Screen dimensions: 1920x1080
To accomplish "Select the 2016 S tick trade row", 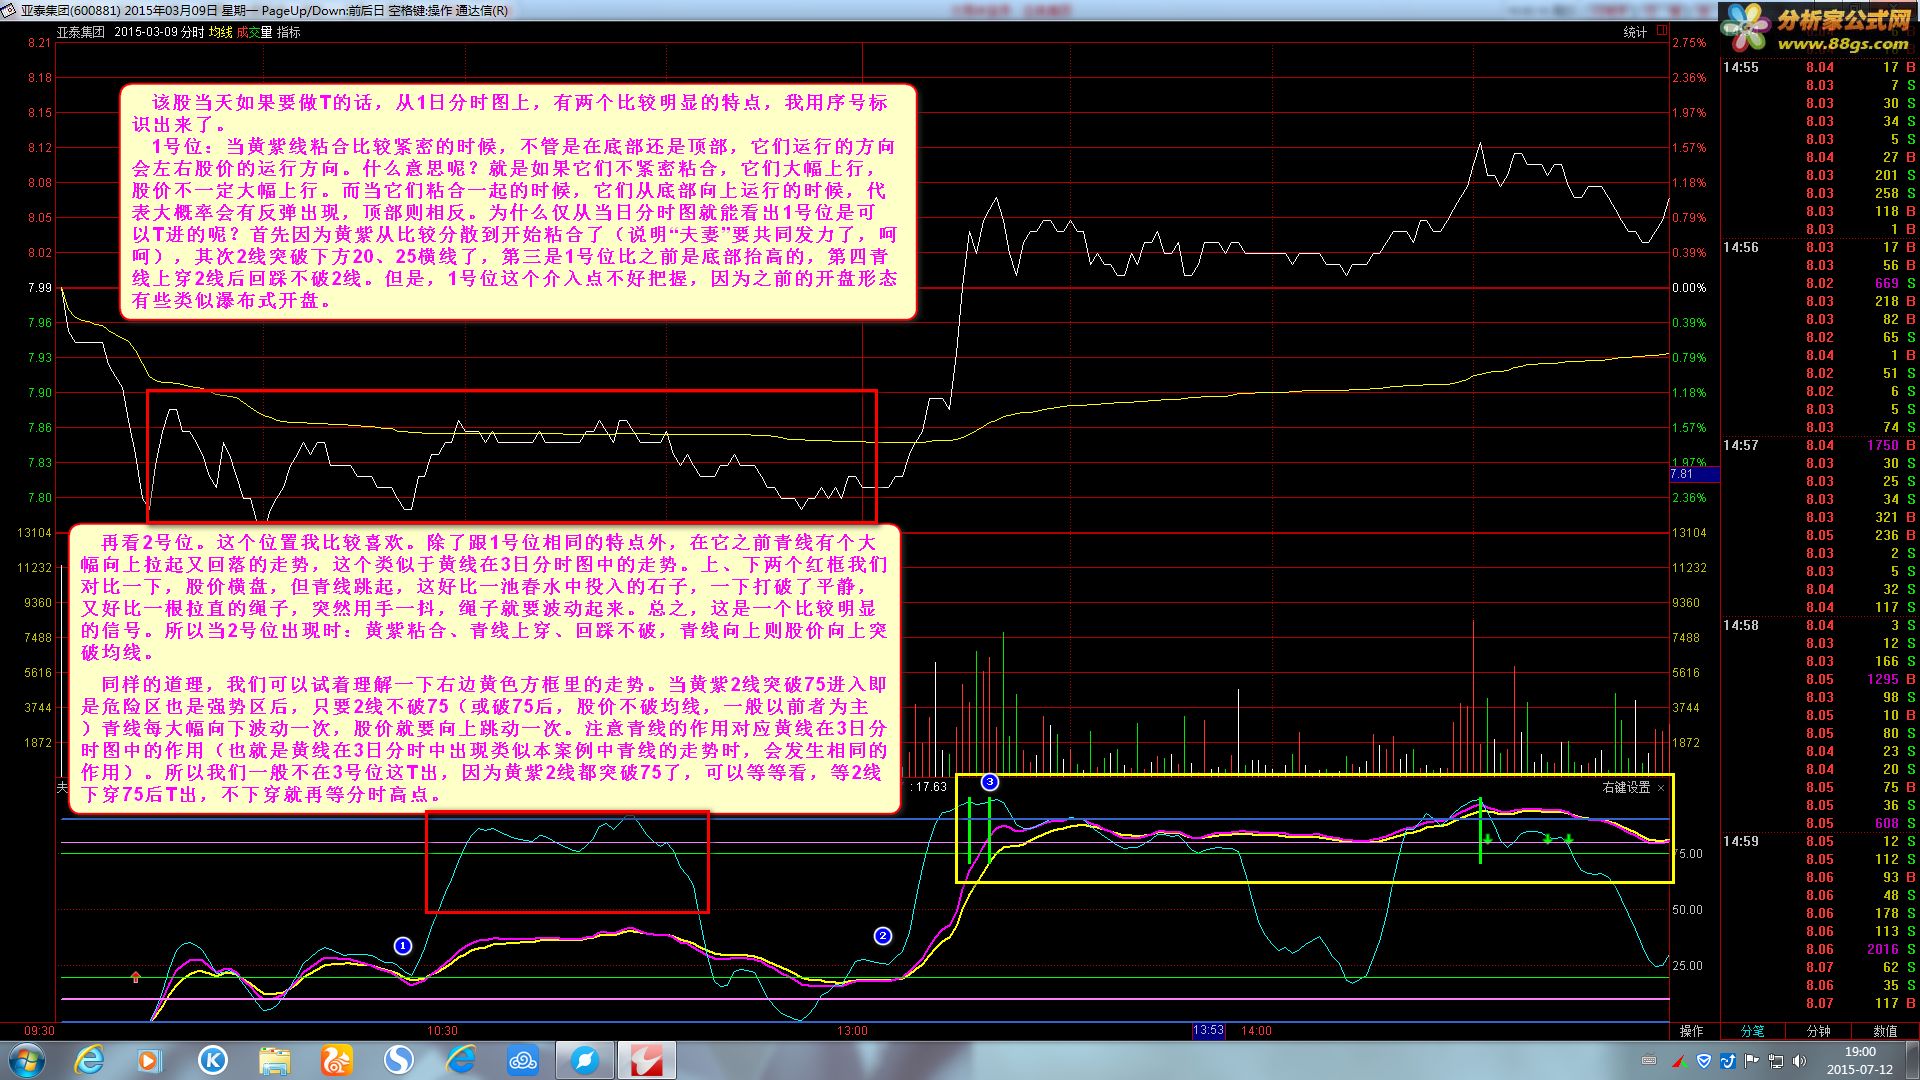I will click(x=1819, y=949).
